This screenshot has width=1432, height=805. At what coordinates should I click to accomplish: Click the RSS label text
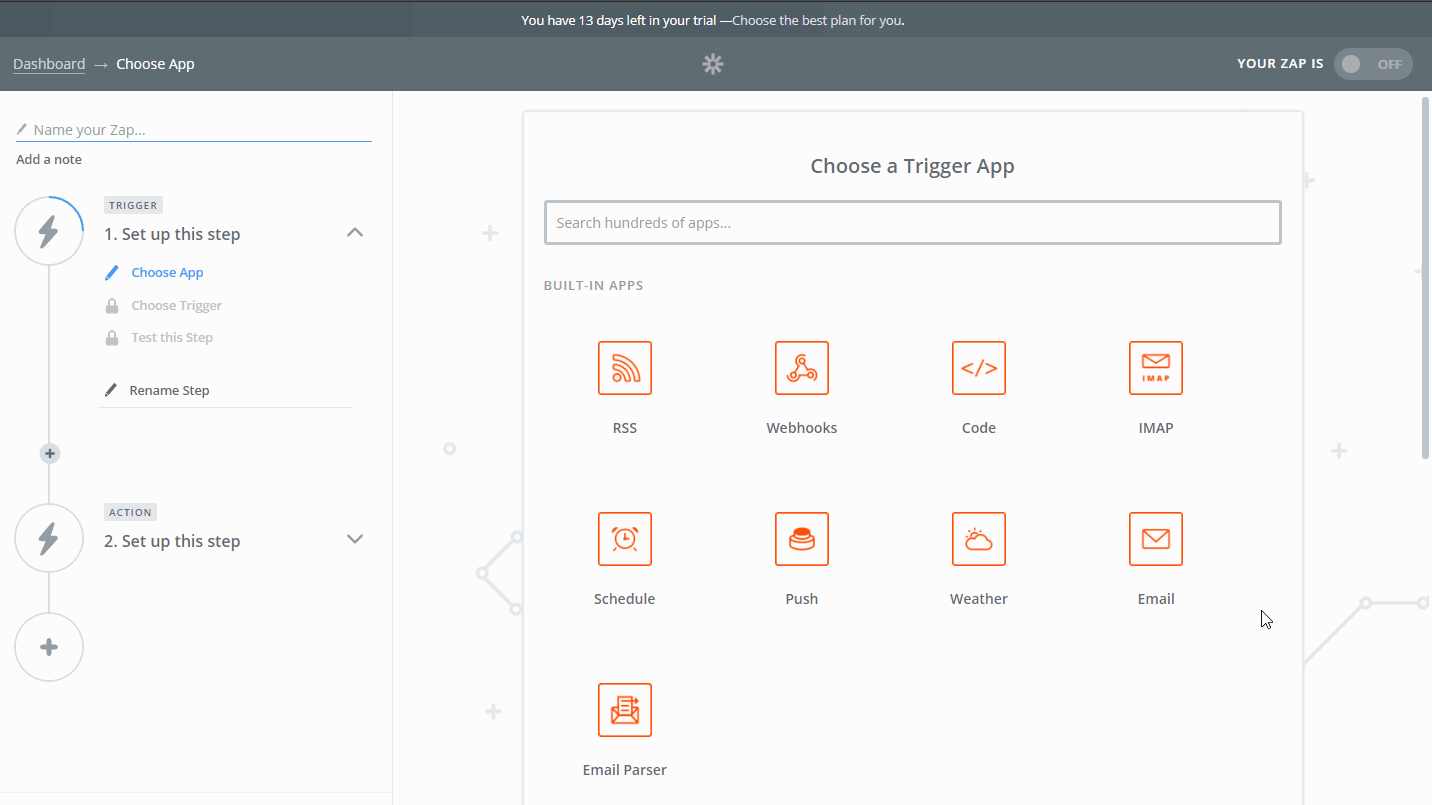625,428
